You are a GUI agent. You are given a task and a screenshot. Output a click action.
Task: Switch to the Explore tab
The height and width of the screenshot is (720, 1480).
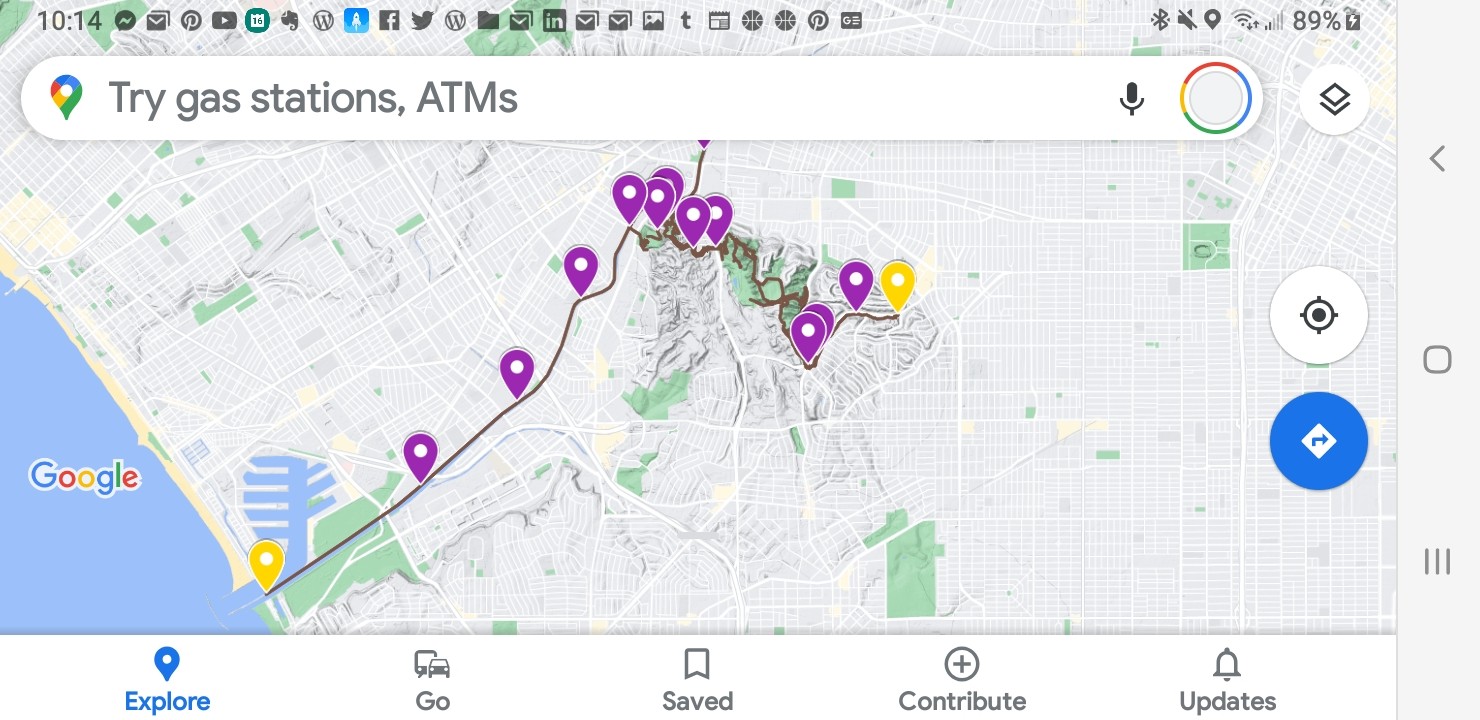[x=167, y=680]
